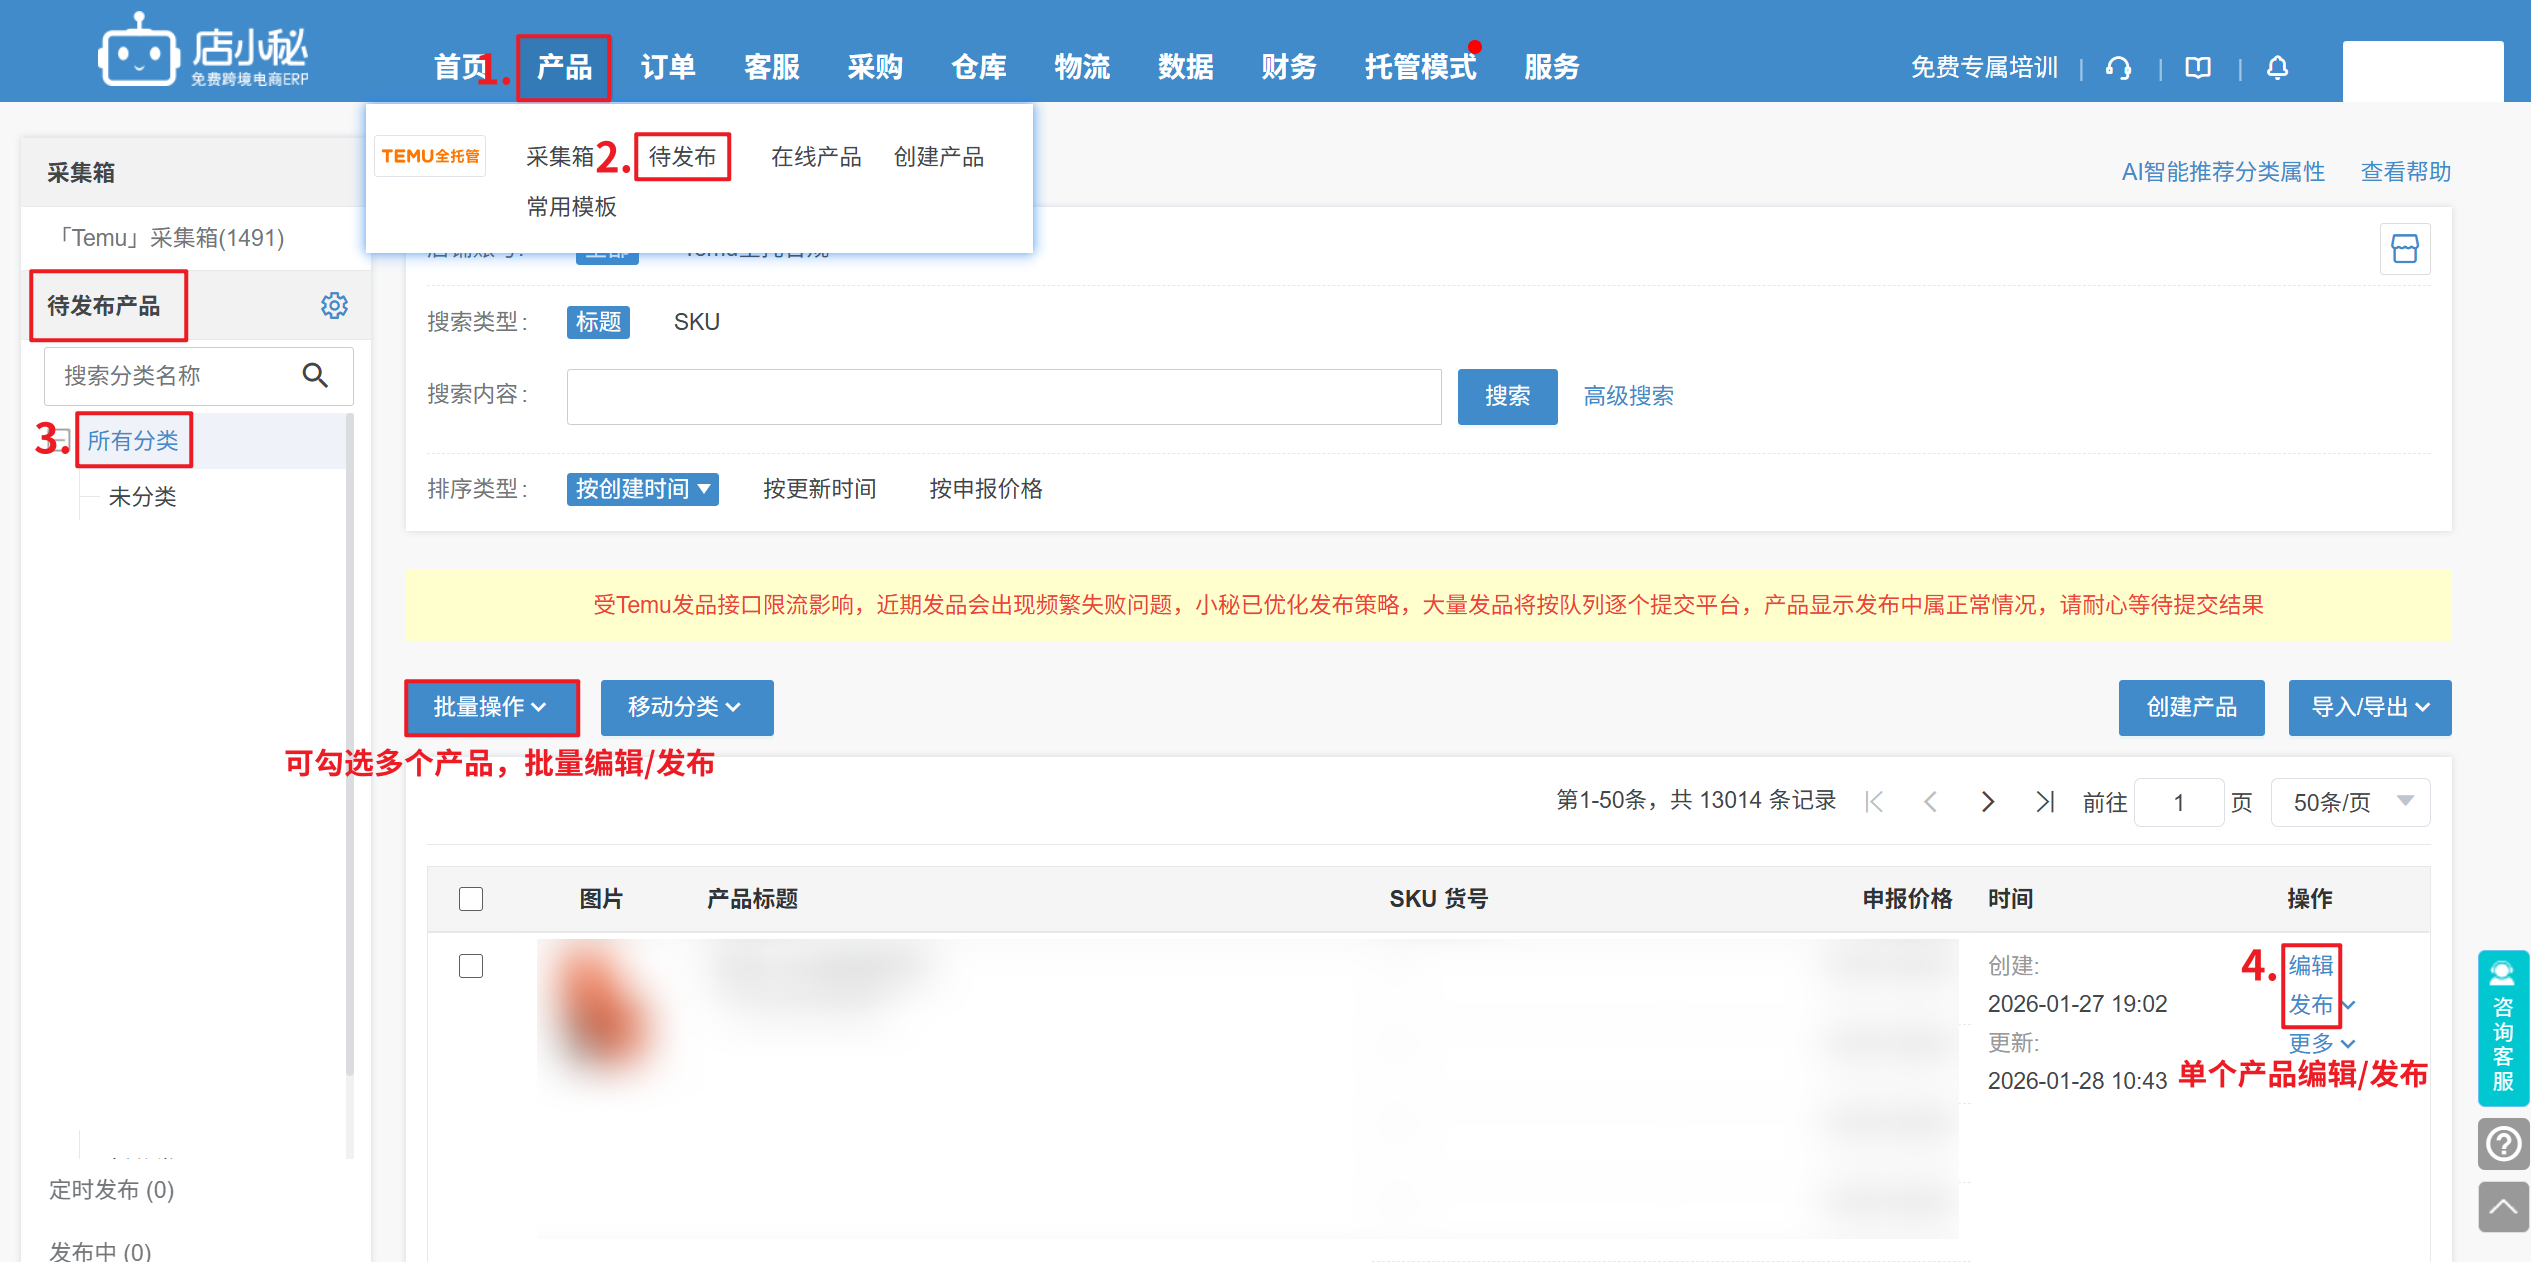This screenshot has height=1262, width=2531.
Task: Open the 咨询客服 floating widget
Action: [2503, 1028]
